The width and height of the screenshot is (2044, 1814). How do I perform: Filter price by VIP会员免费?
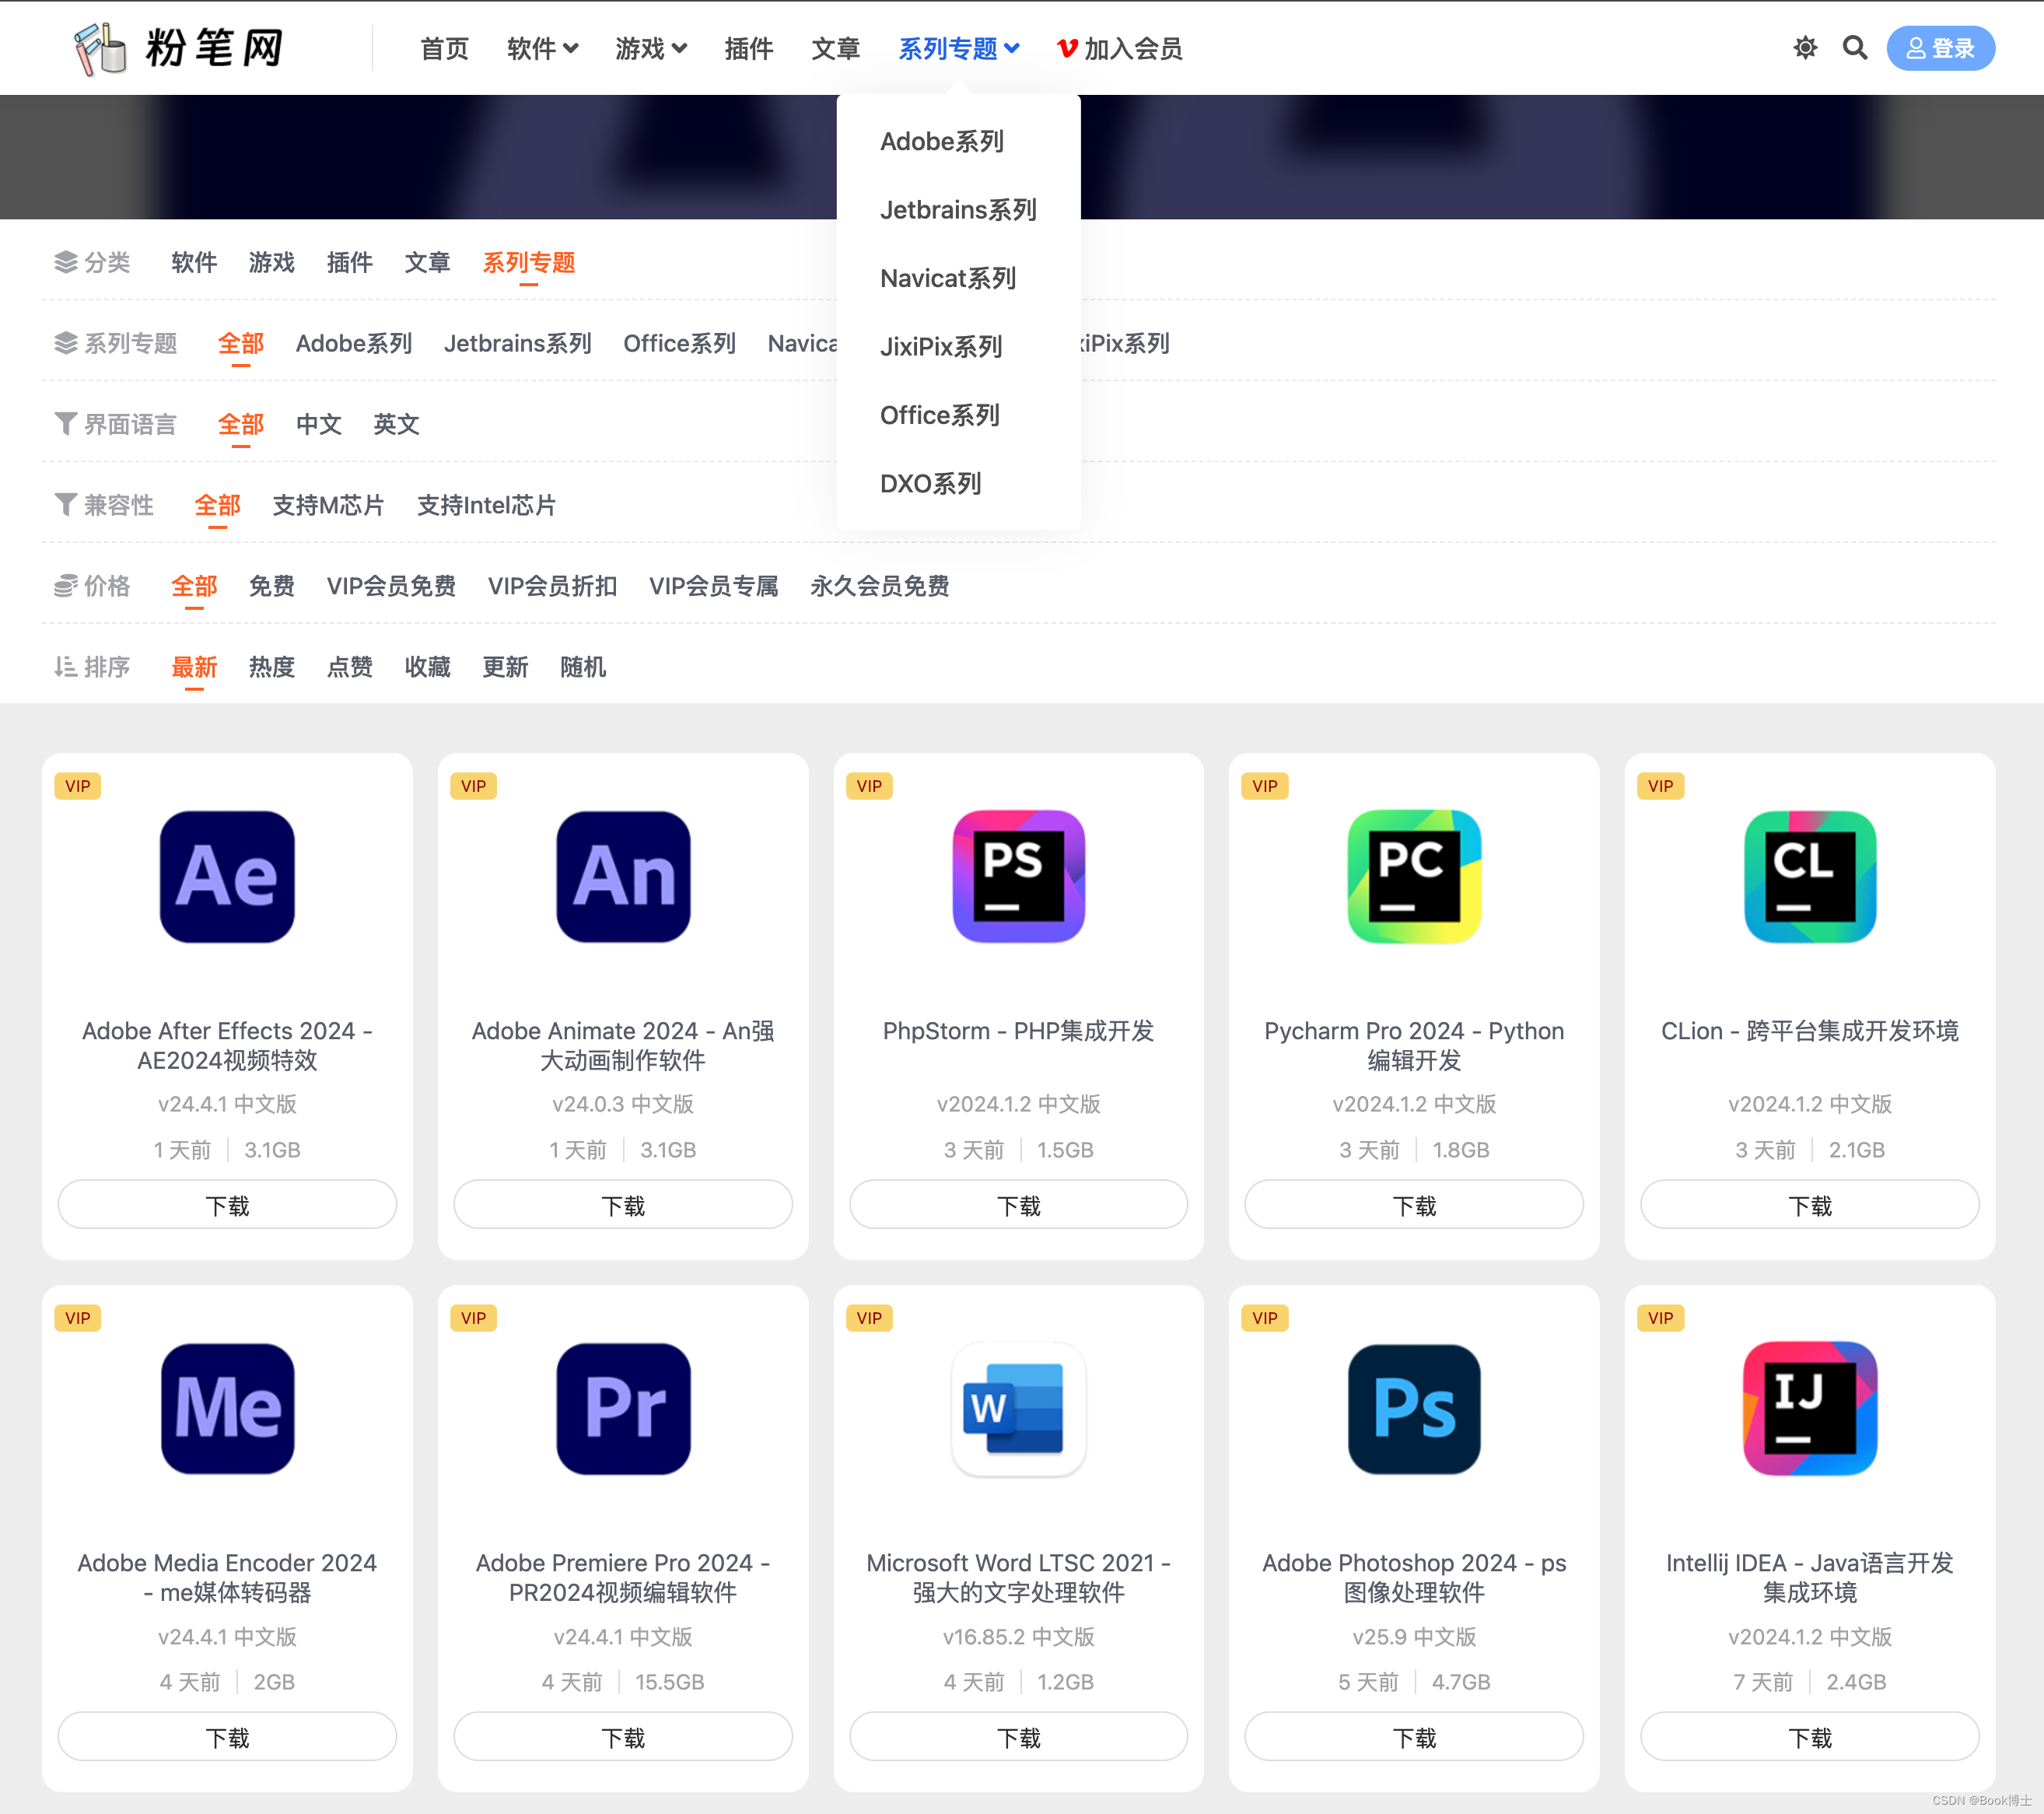click(391, 586)
